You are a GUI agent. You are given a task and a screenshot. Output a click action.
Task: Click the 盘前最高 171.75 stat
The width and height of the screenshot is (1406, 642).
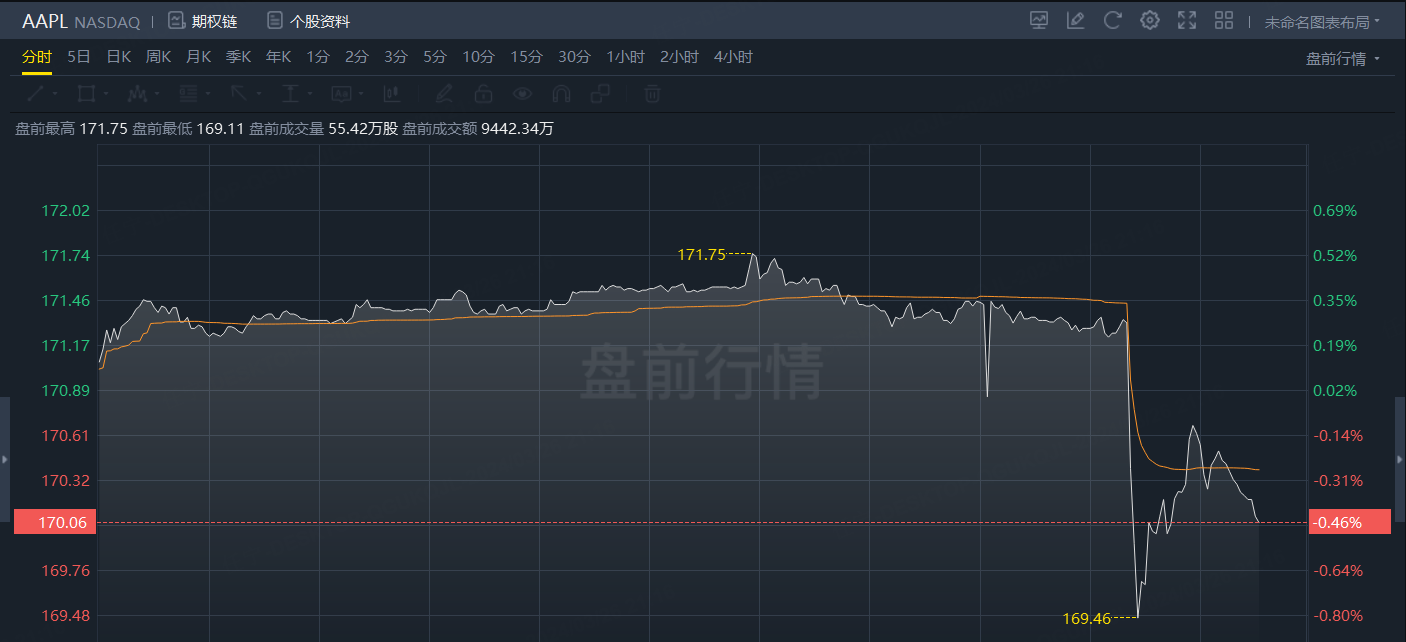(x=71, y=128)
